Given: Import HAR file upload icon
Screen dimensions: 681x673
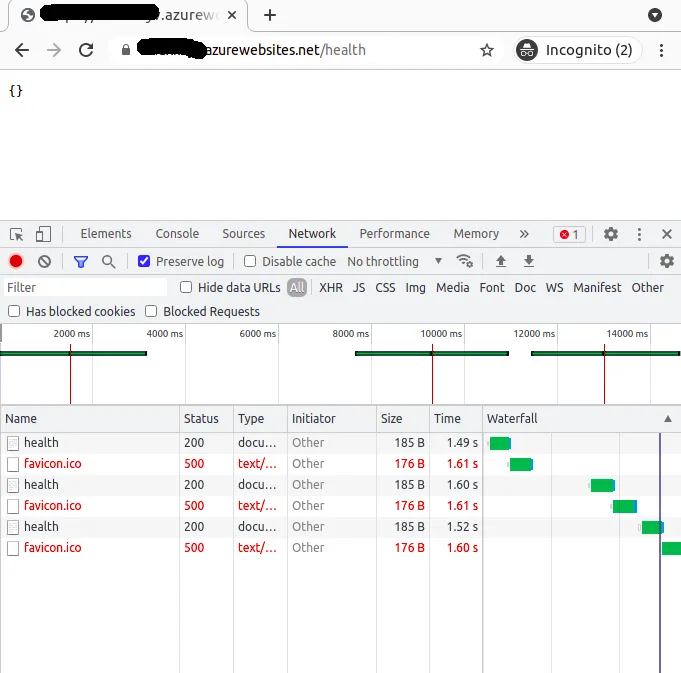Looking at the screenshot, I should [501, 261].
